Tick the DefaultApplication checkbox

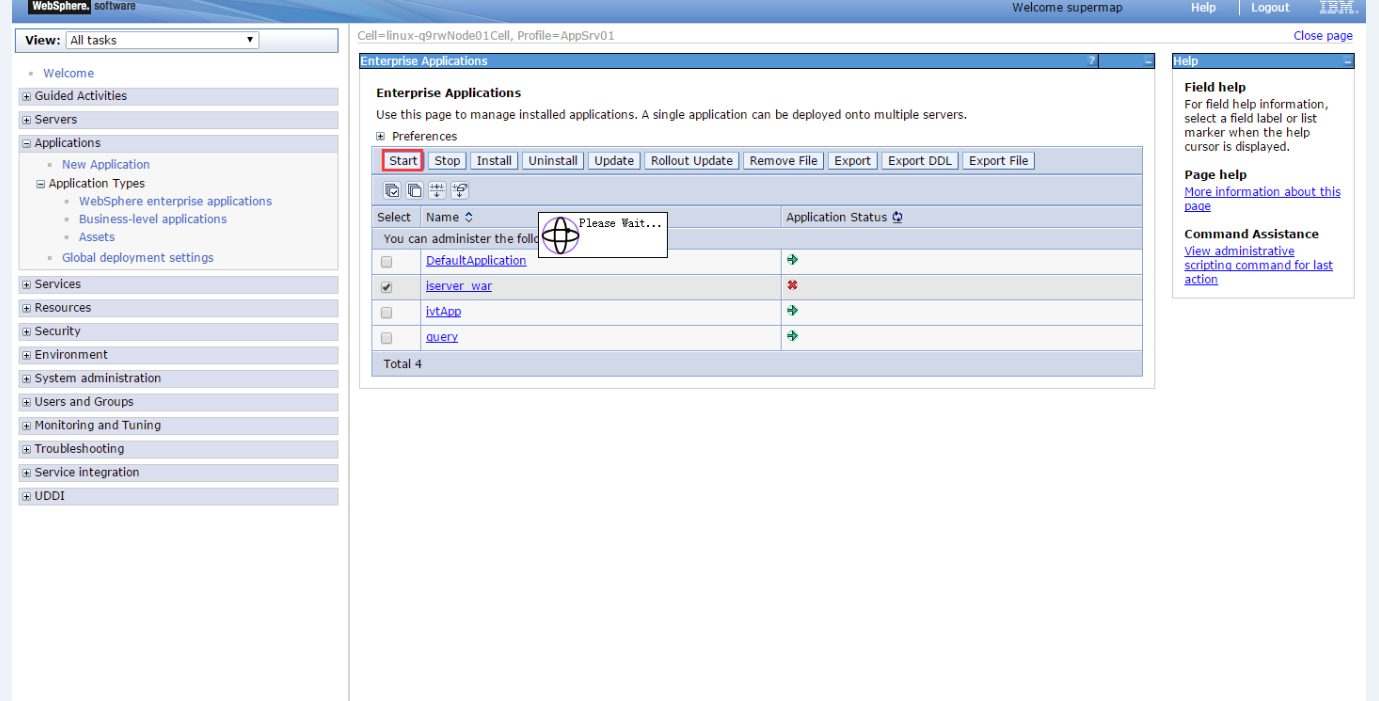pos(386,262)
